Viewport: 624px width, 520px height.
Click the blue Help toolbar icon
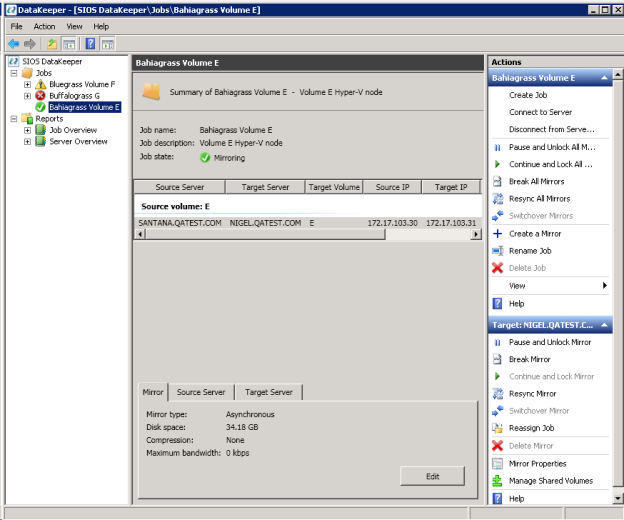(91, 43)
